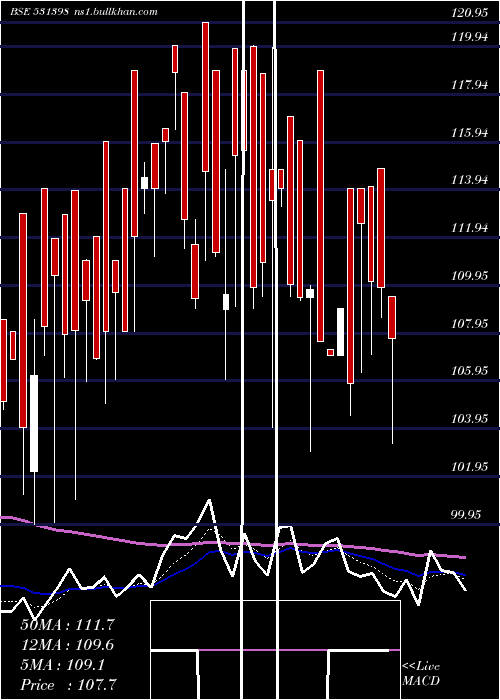This screenshot has width=500, height=700.
Task: Click the 117.94 price axis label
Action: (x=469, y=84)
